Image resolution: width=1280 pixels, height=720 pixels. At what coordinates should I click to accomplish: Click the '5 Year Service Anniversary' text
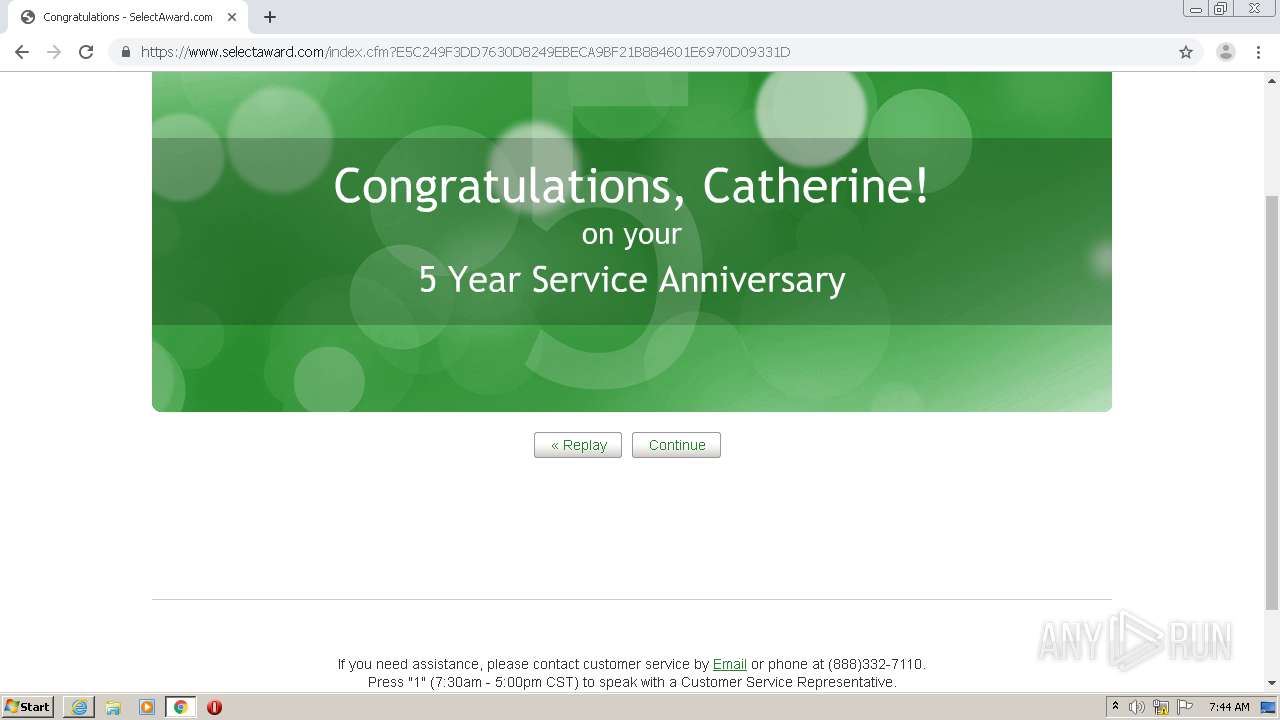(x=632, y=279)
